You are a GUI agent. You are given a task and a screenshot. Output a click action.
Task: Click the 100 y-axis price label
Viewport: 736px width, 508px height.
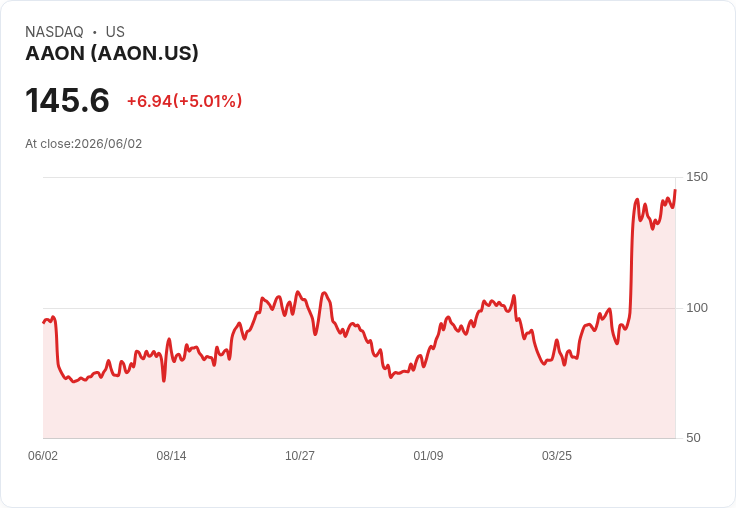click(697, 308)
